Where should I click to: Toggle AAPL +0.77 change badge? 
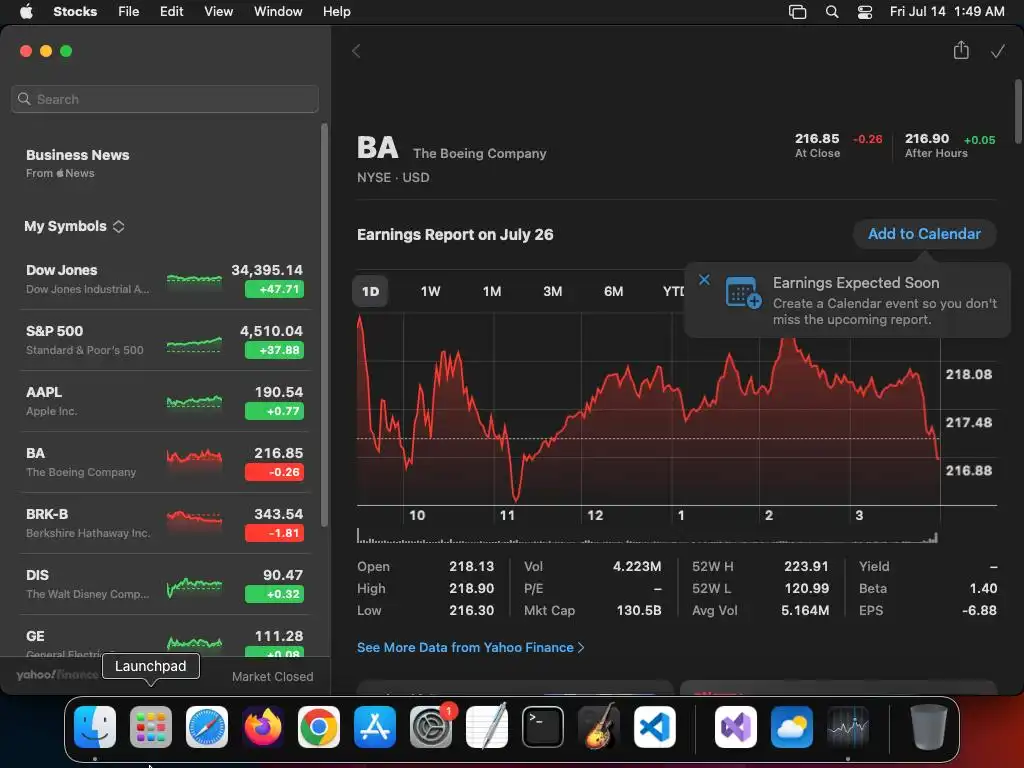[274, 411]
